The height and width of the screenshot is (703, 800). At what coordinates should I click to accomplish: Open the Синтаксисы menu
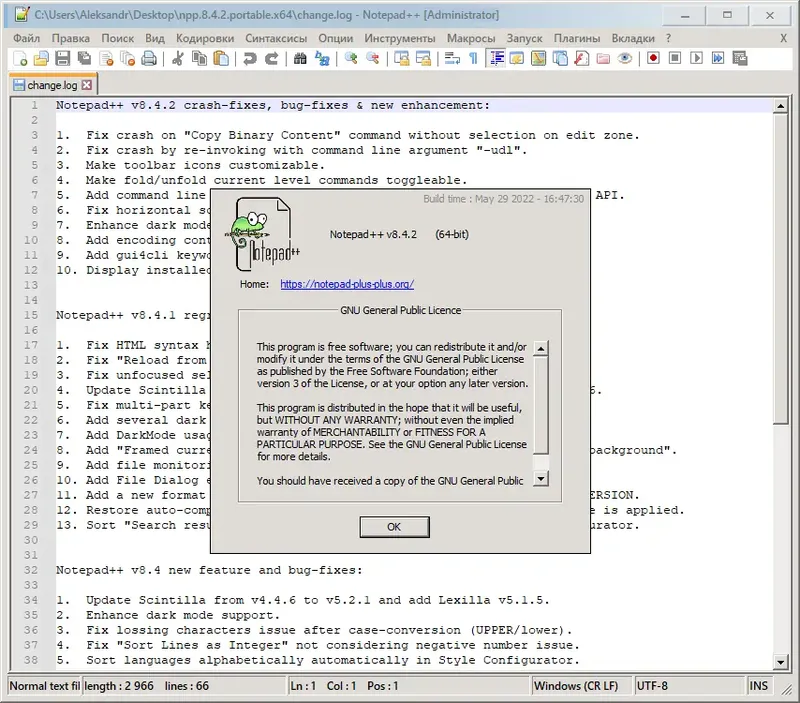(276, 38)
